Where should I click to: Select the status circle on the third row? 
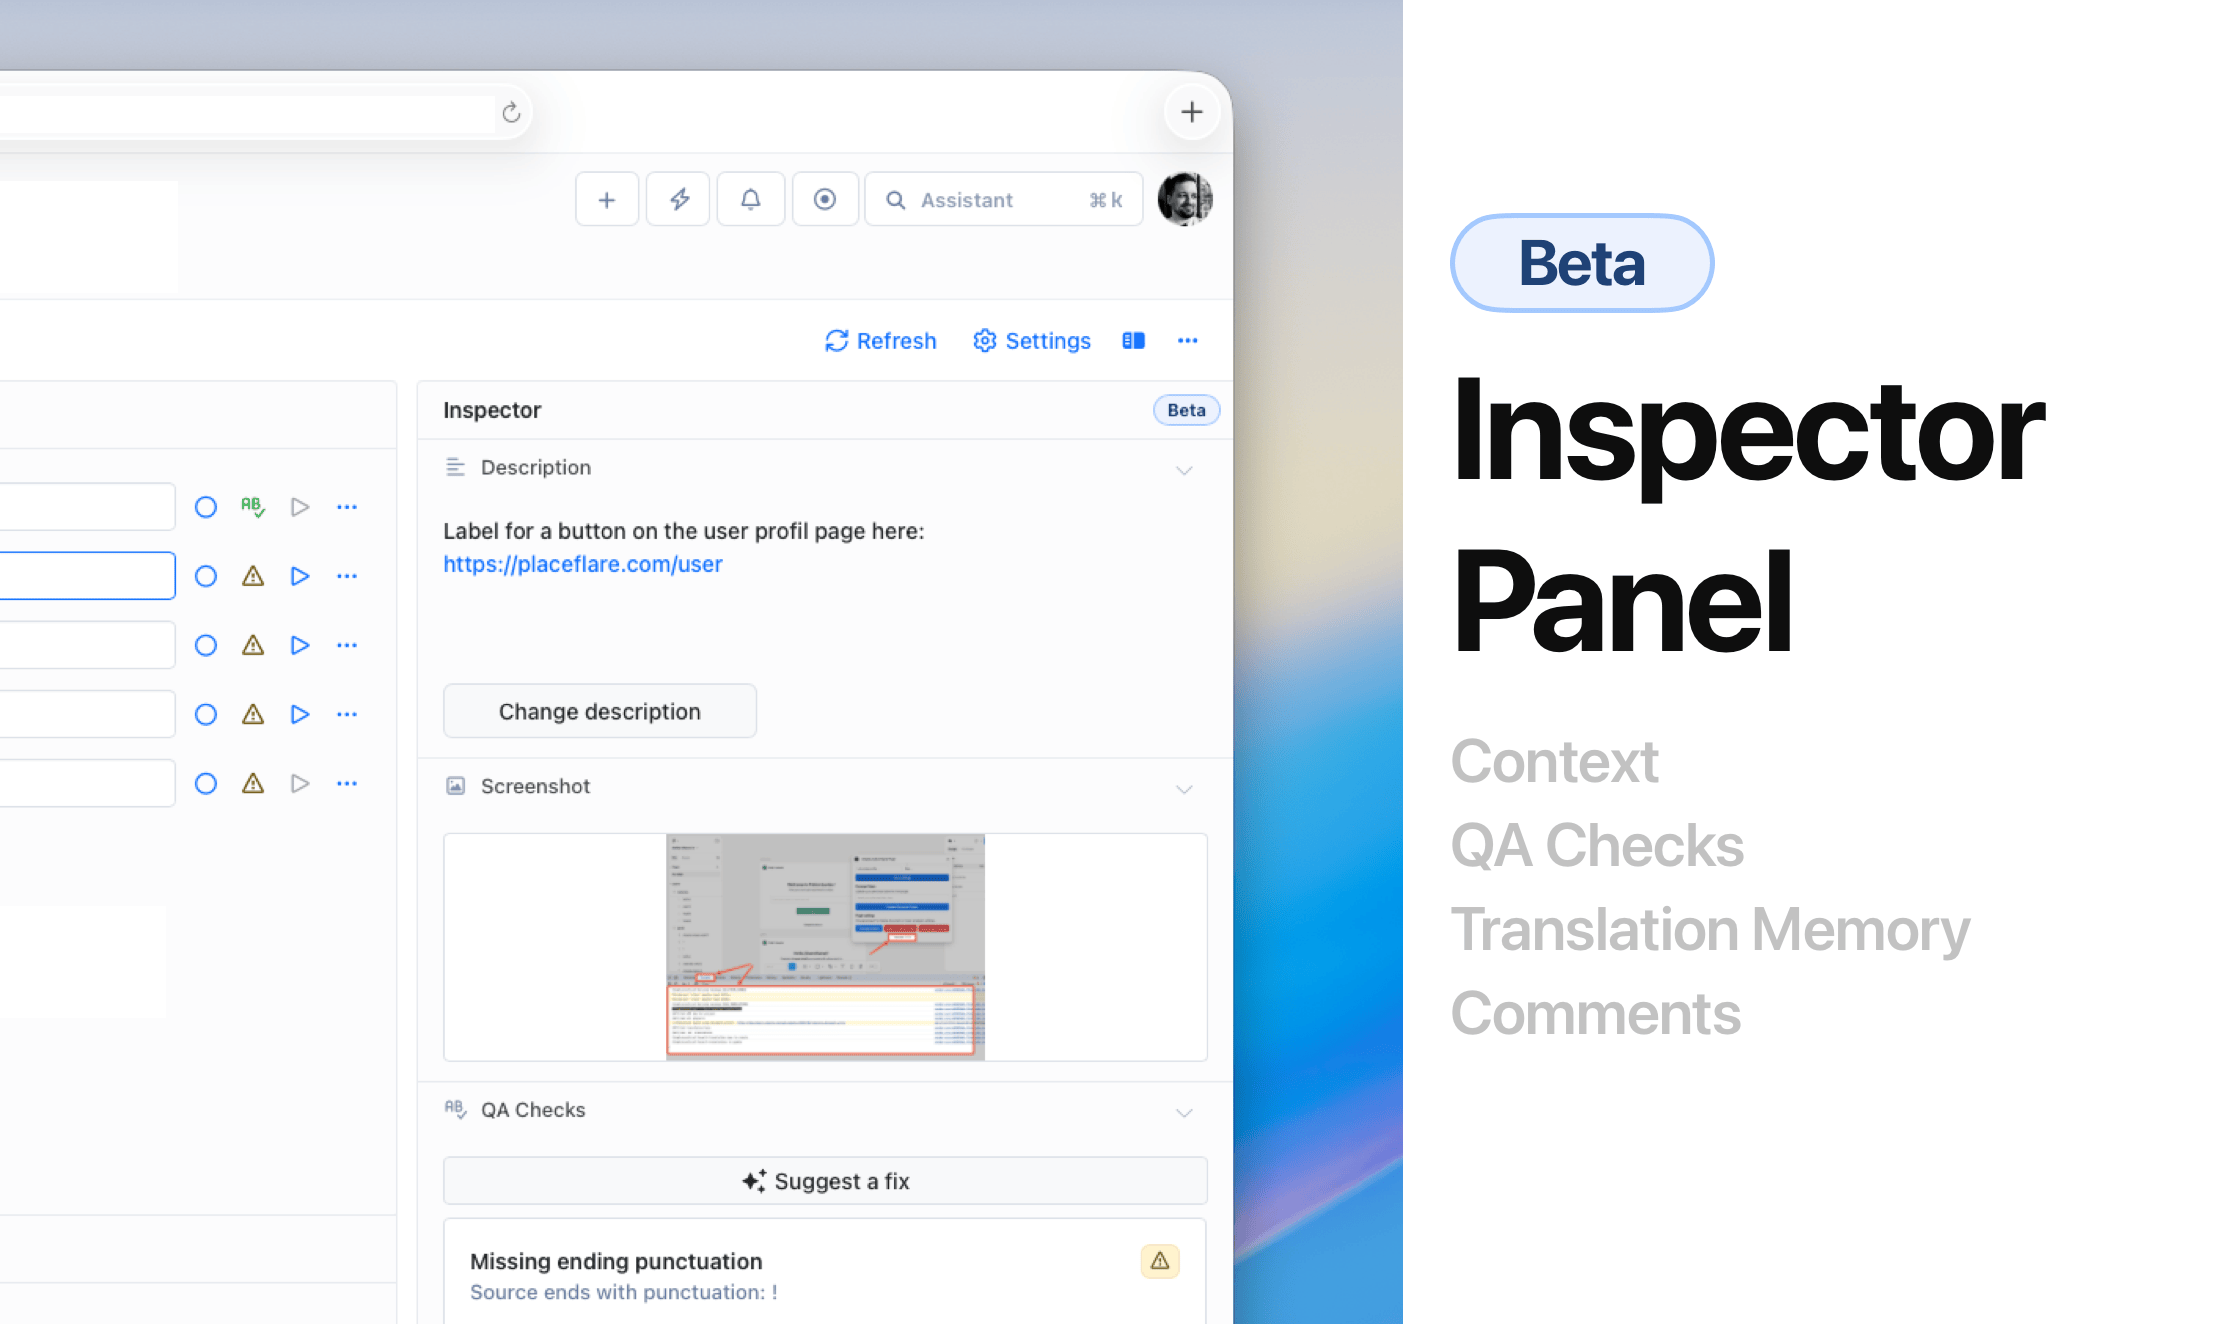point(206,644)
